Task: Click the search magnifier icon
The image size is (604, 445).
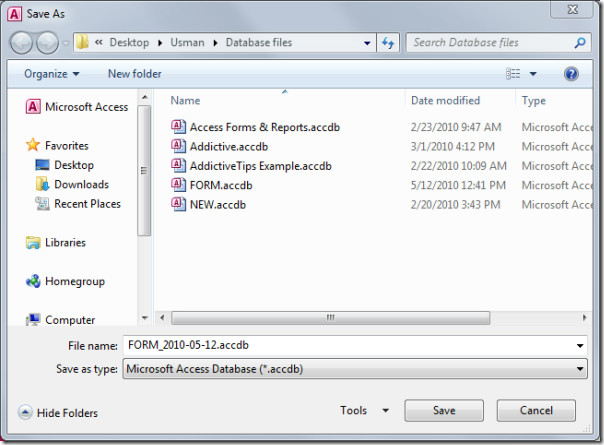Action: click(580, 42)
